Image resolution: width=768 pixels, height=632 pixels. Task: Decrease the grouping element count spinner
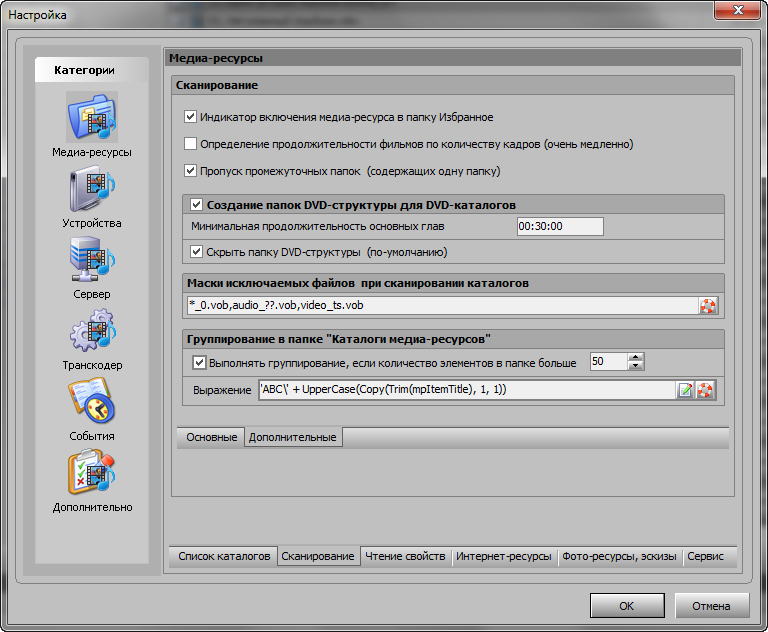(x=636, y=366)
